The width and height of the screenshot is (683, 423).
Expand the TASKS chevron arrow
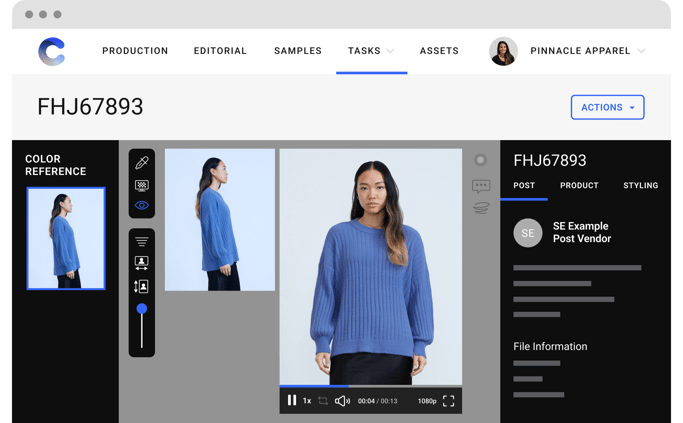tap(390, 51)
